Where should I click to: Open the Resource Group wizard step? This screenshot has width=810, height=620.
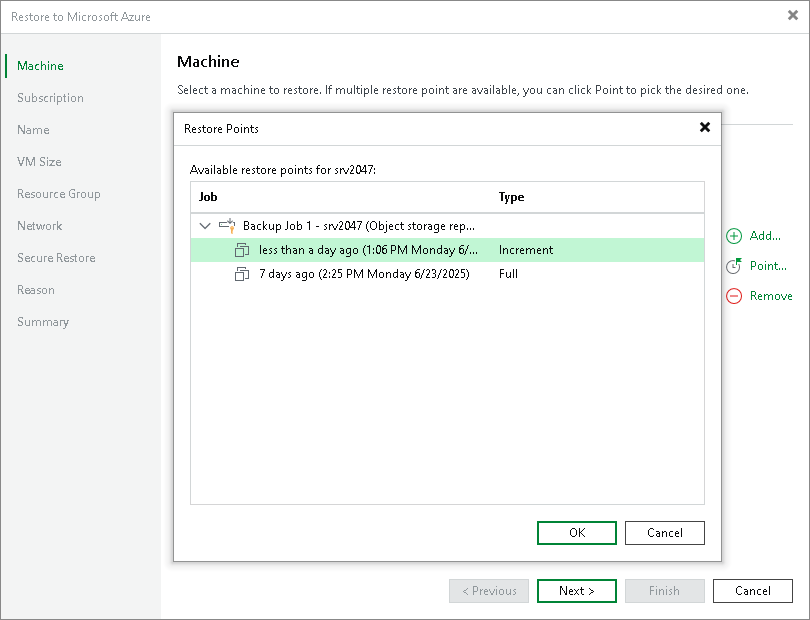click(x=59, y=194)
